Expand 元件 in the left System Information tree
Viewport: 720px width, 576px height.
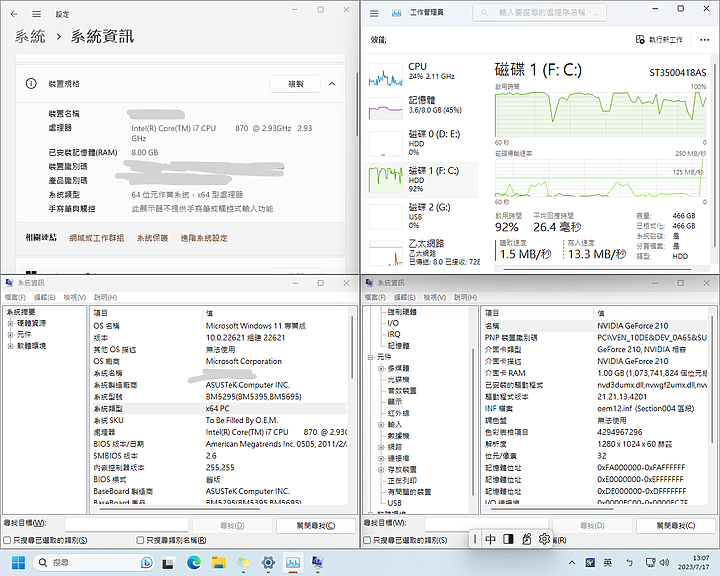click(10, 334)
